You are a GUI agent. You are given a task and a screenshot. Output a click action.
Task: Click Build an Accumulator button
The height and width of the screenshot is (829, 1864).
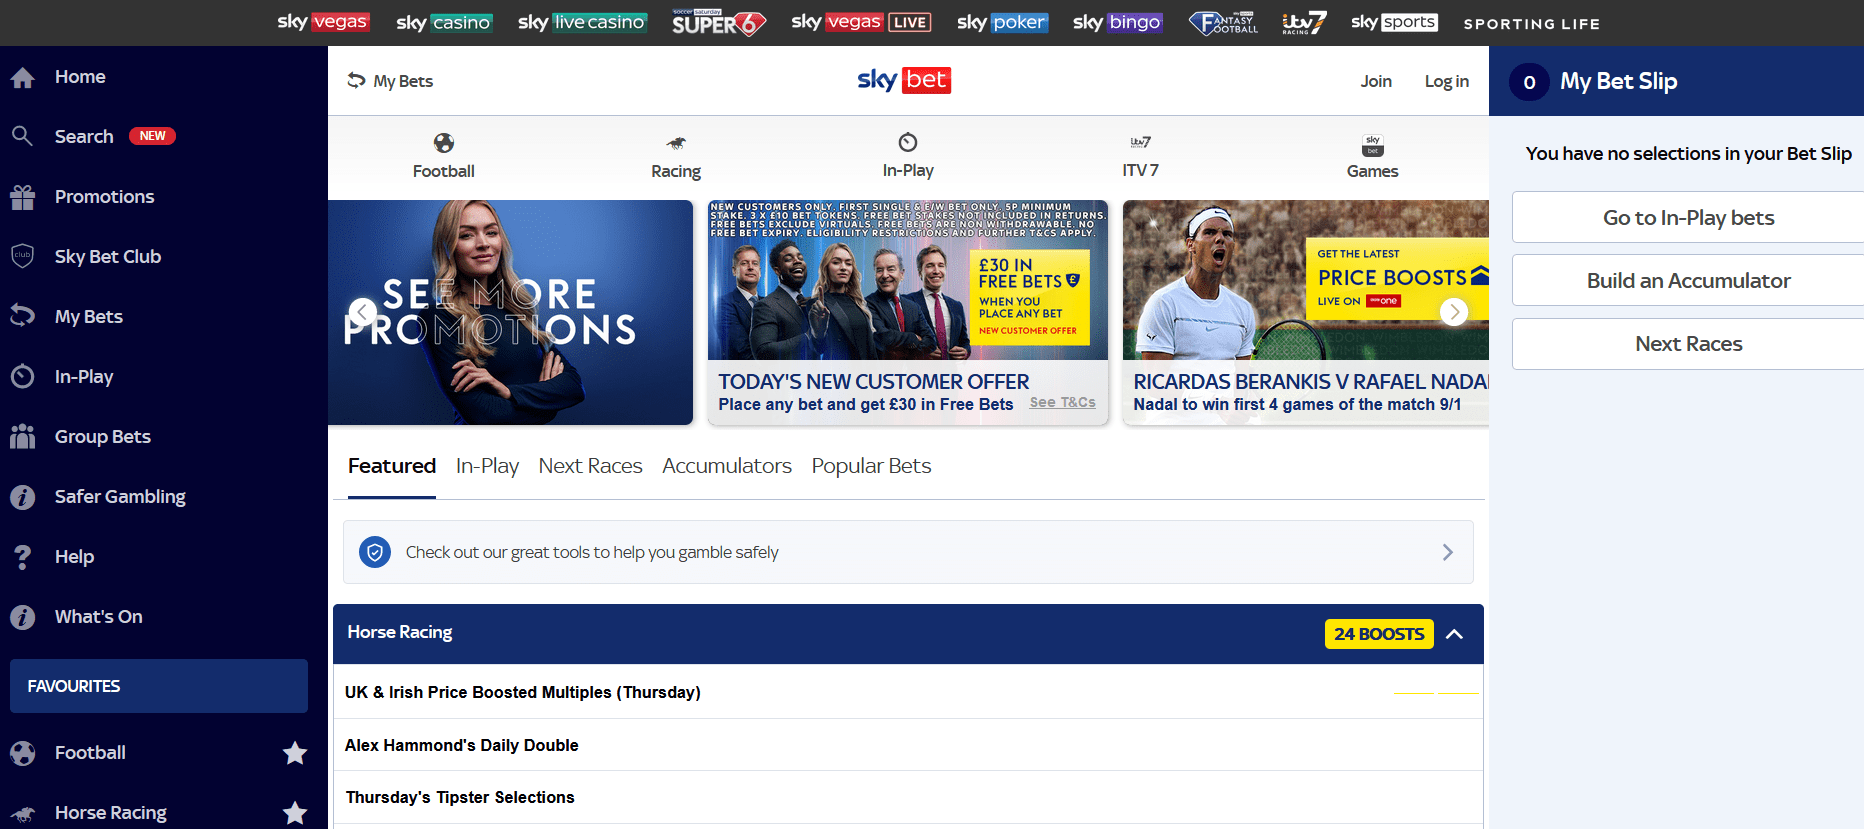point(1688,280)
